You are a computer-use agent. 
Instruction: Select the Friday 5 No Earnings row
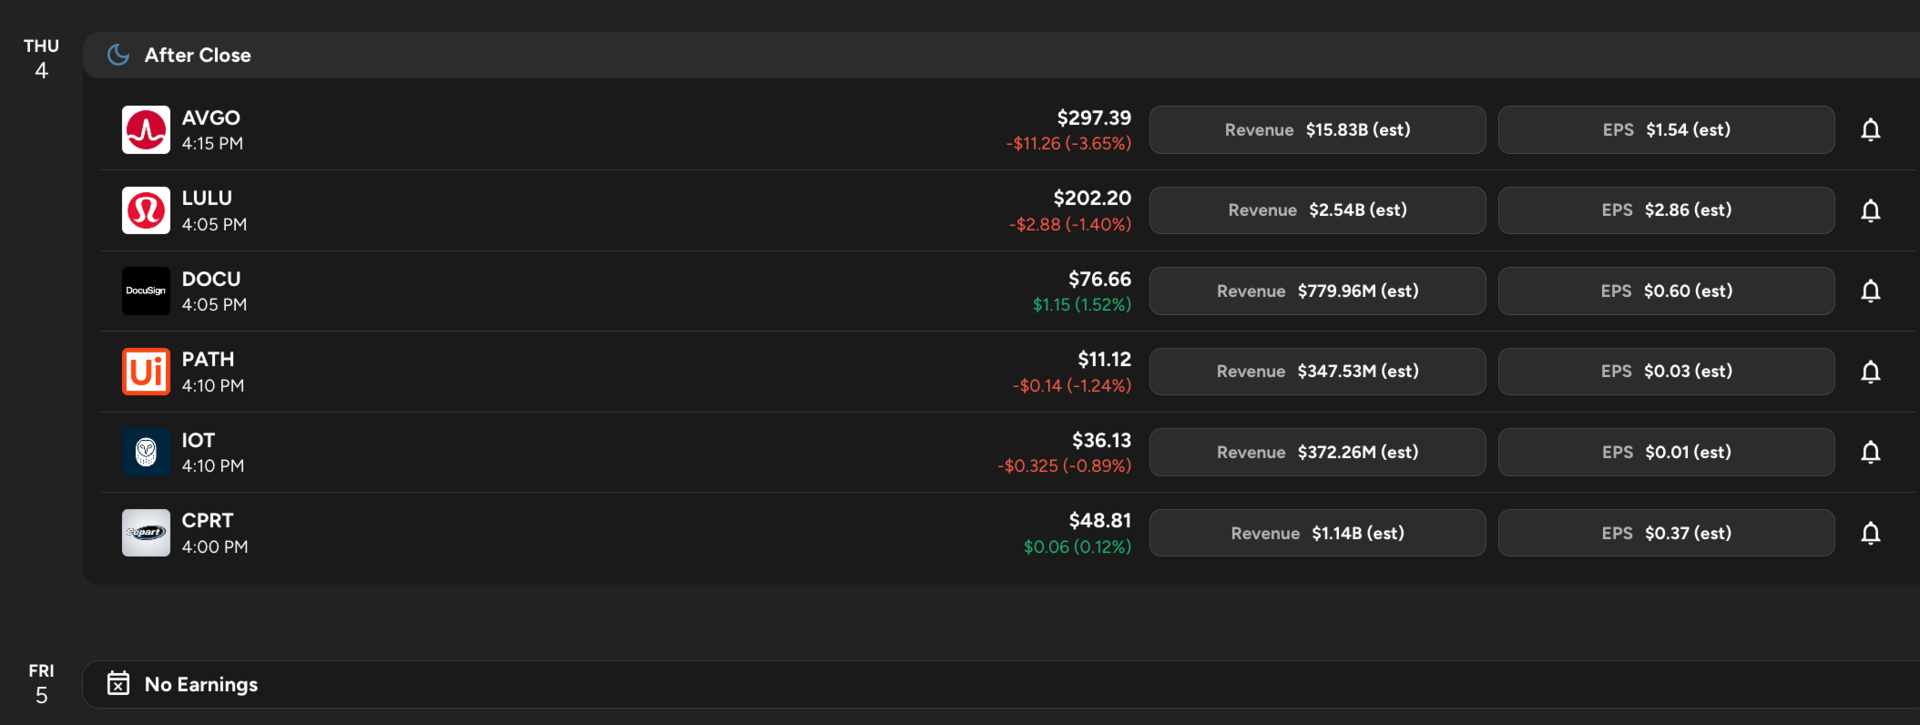(x=201, y=684)
